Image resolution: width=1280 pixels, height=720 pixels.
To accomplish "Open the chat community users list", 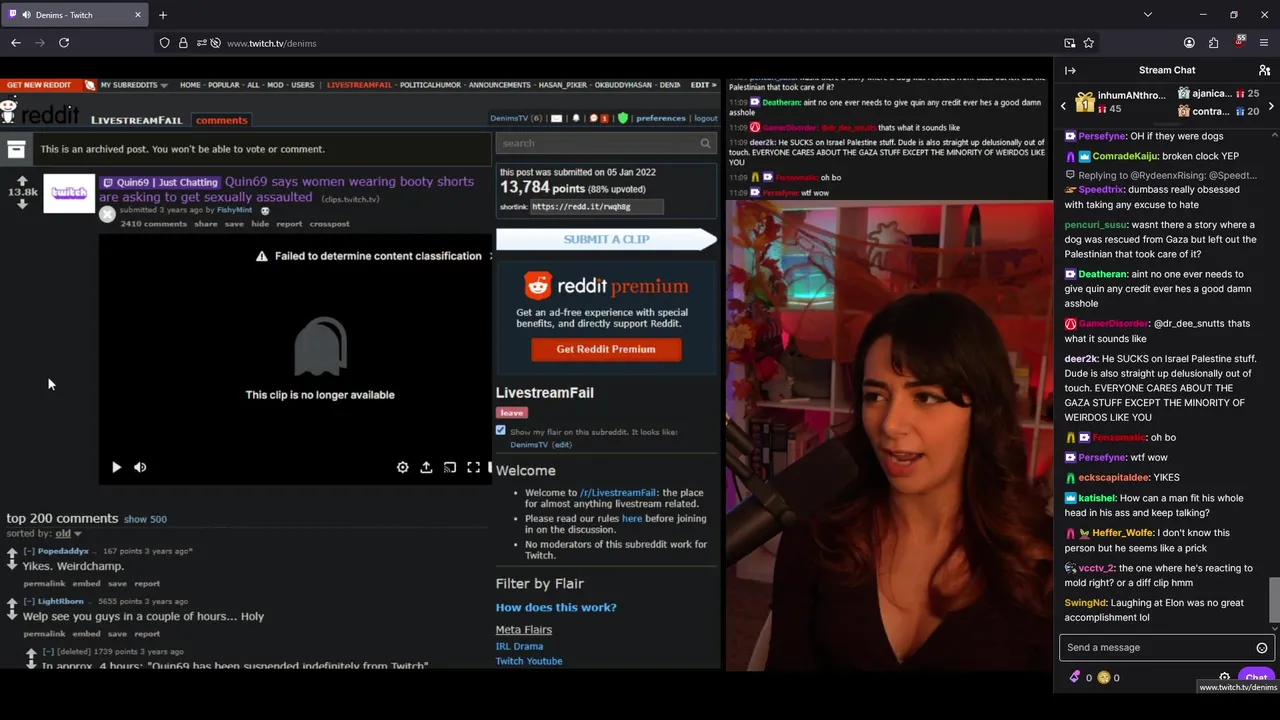I will [x=1264, y=70].
